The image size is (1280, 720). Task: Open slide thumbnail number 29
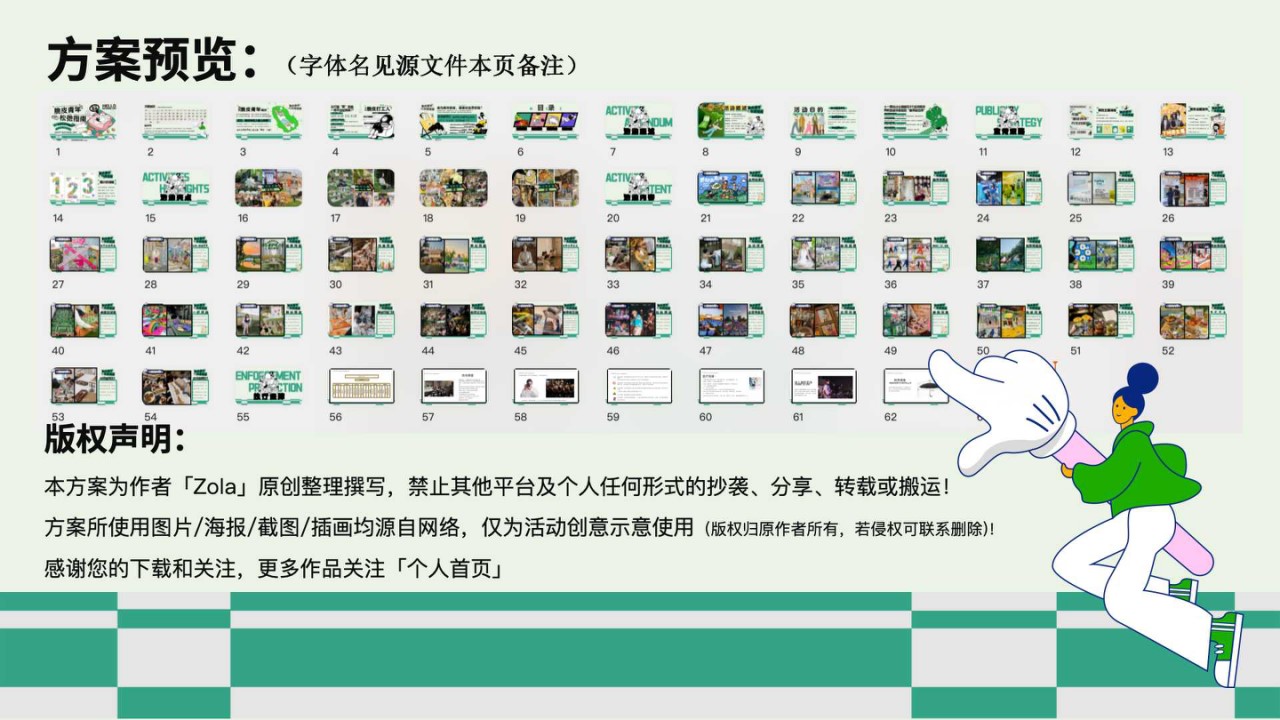(268, 254)
